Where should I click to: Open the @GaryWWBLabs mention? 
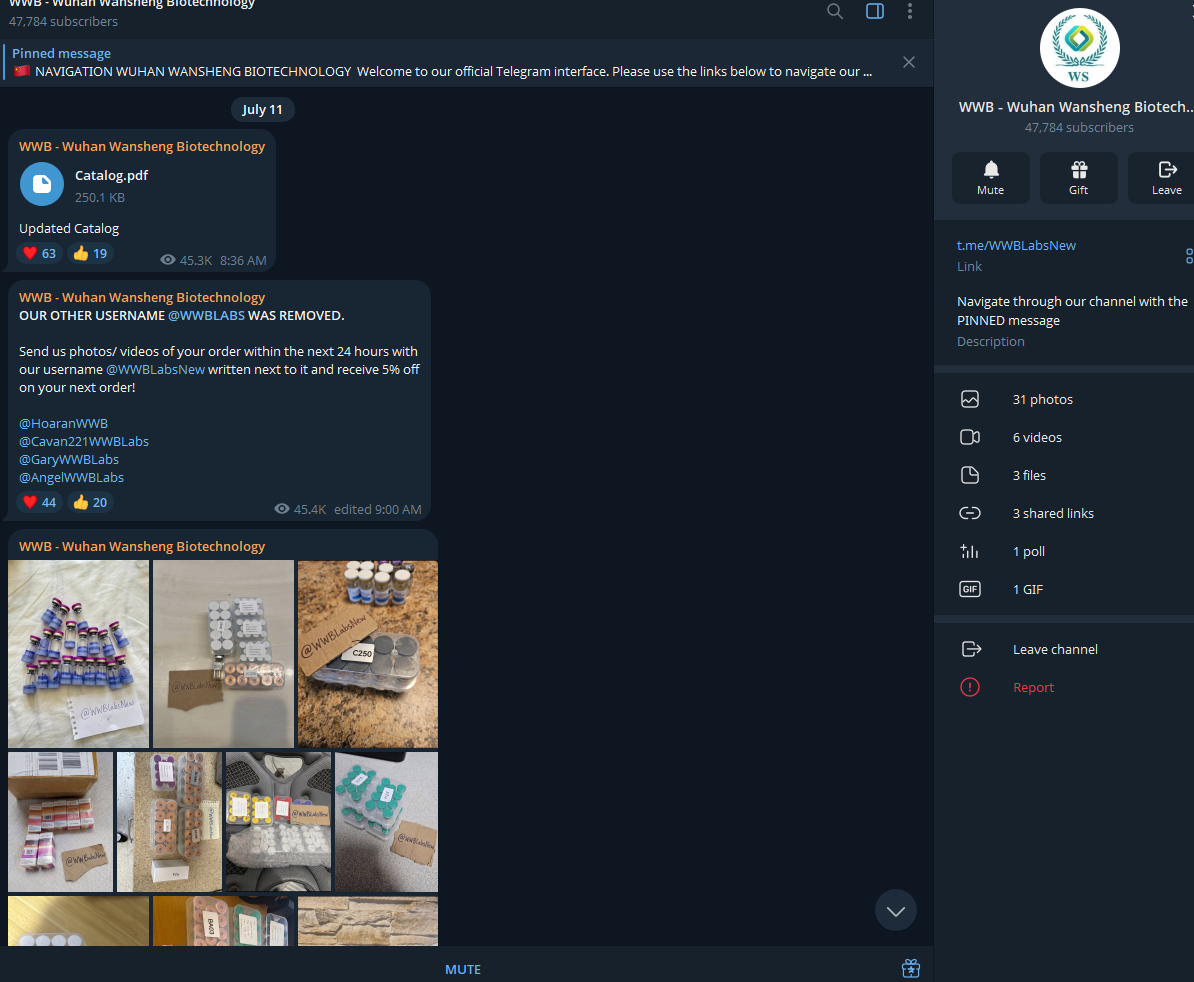tap(69, 460)
